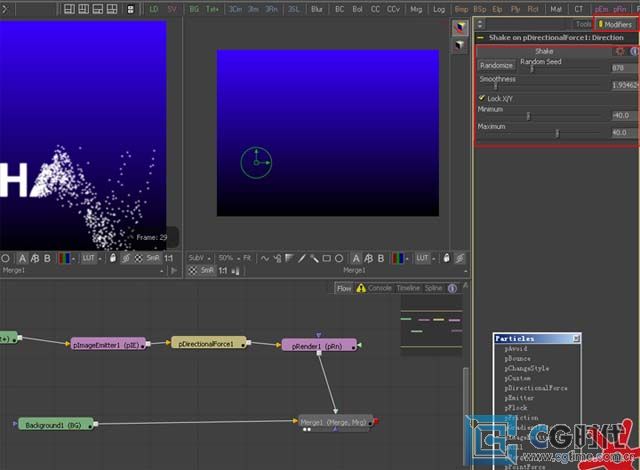Select the first view layout icon

(x=69, y=9)
